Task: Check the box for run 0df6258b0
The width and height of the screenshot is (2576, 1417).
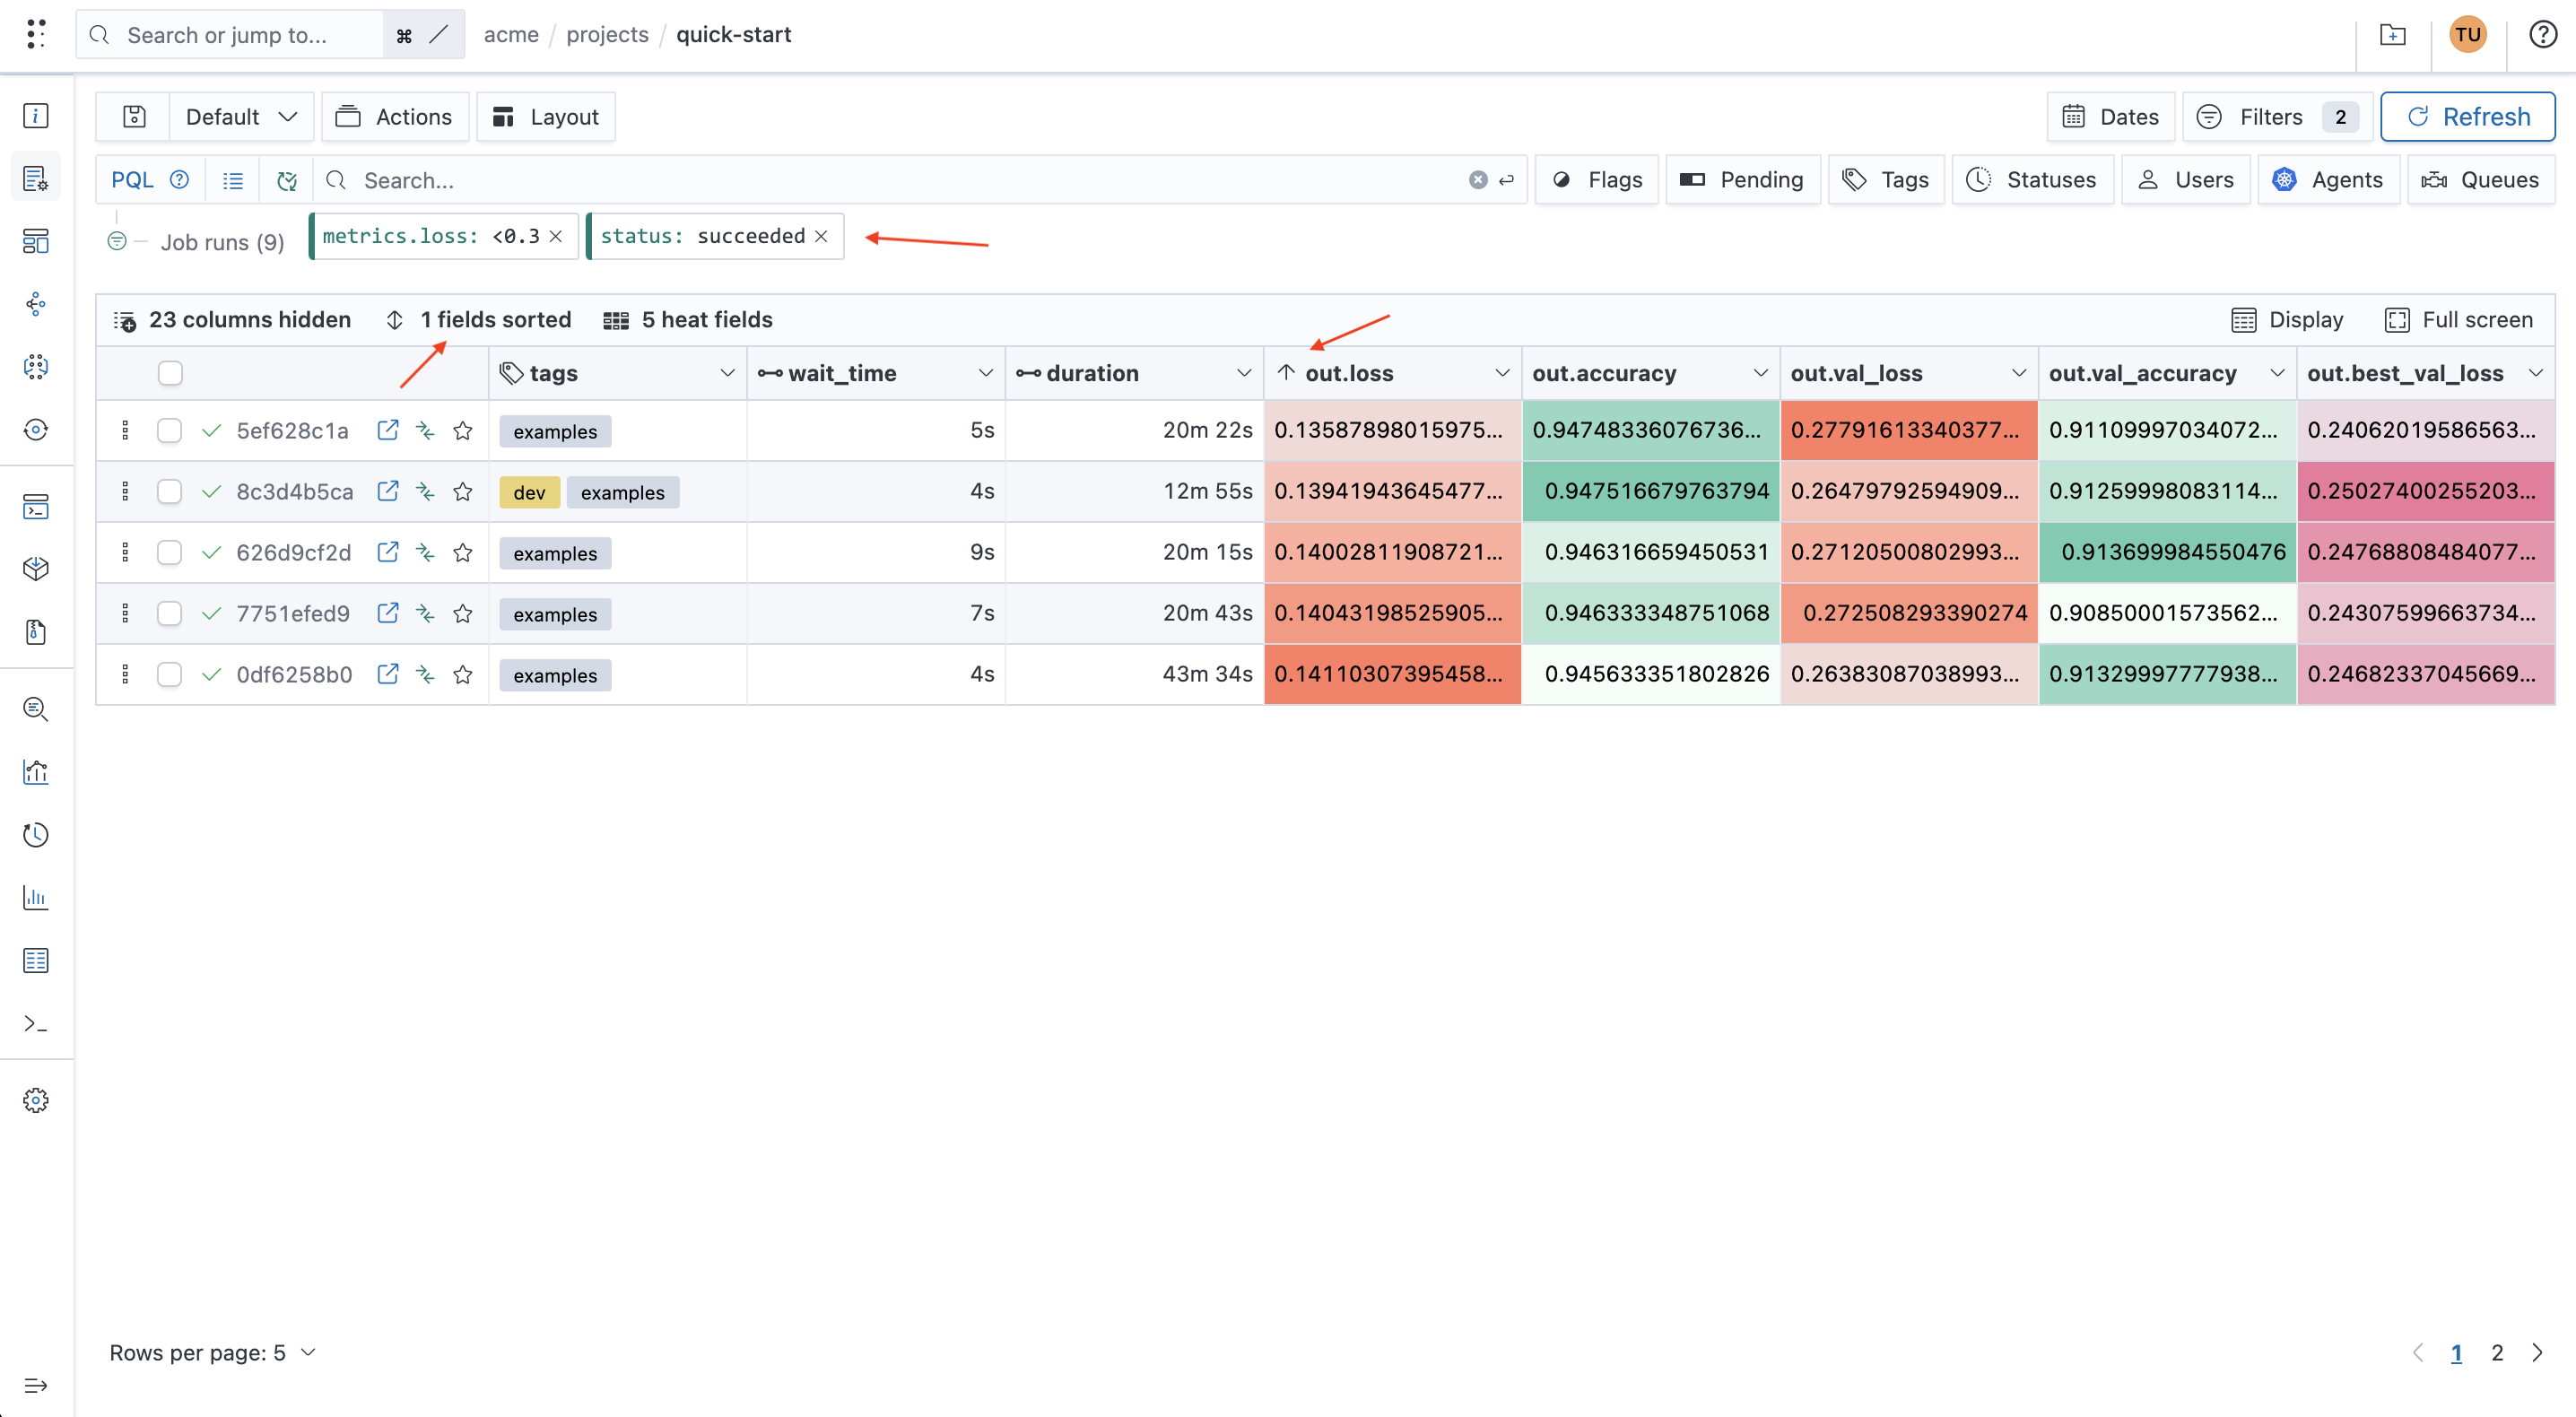Action: pyautogui.click(x=170, y=674)
